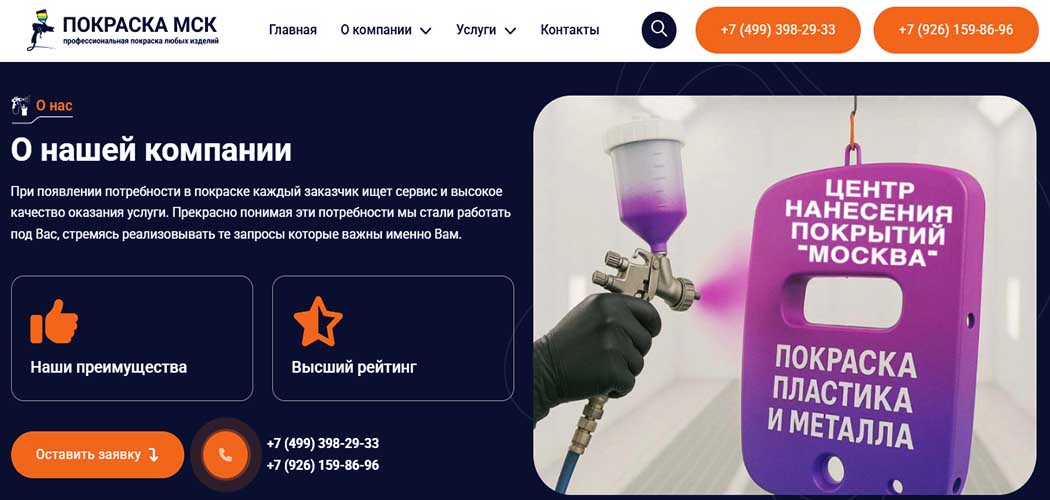Open the Услуги menu item
1050x500 pixels.
tap(476, 30)
